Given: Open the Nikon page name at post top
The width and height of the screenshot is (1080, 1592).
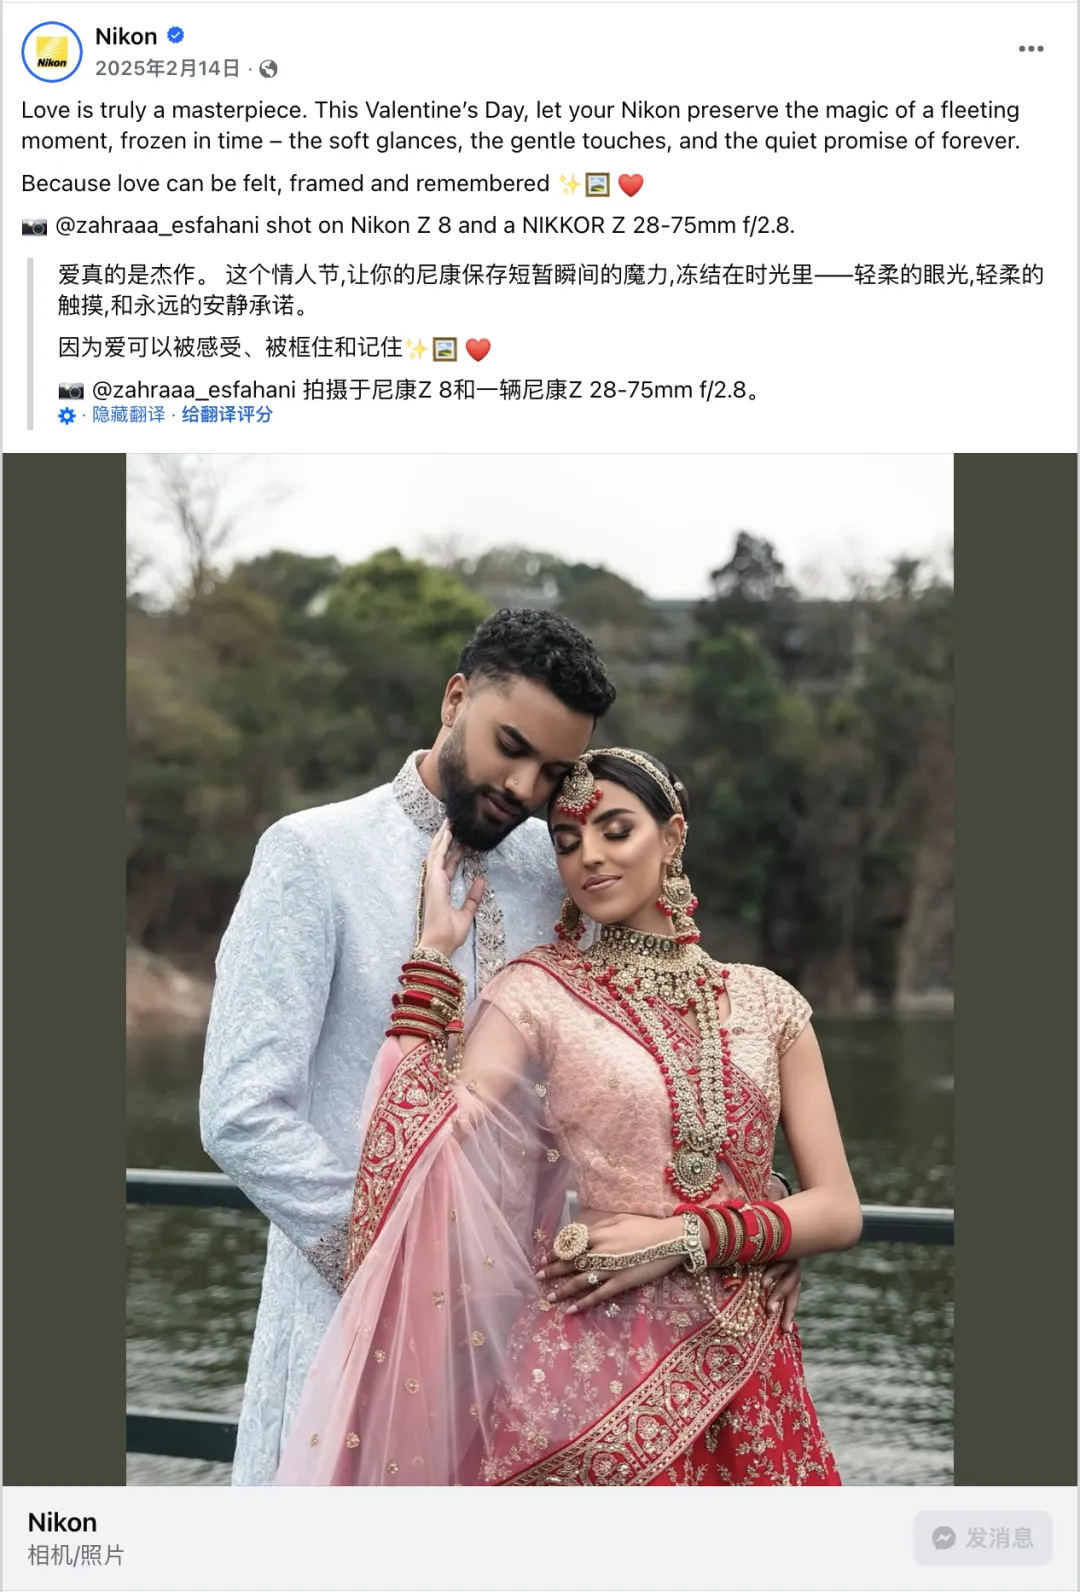Looking at the screenshot, I should [126, 36].
